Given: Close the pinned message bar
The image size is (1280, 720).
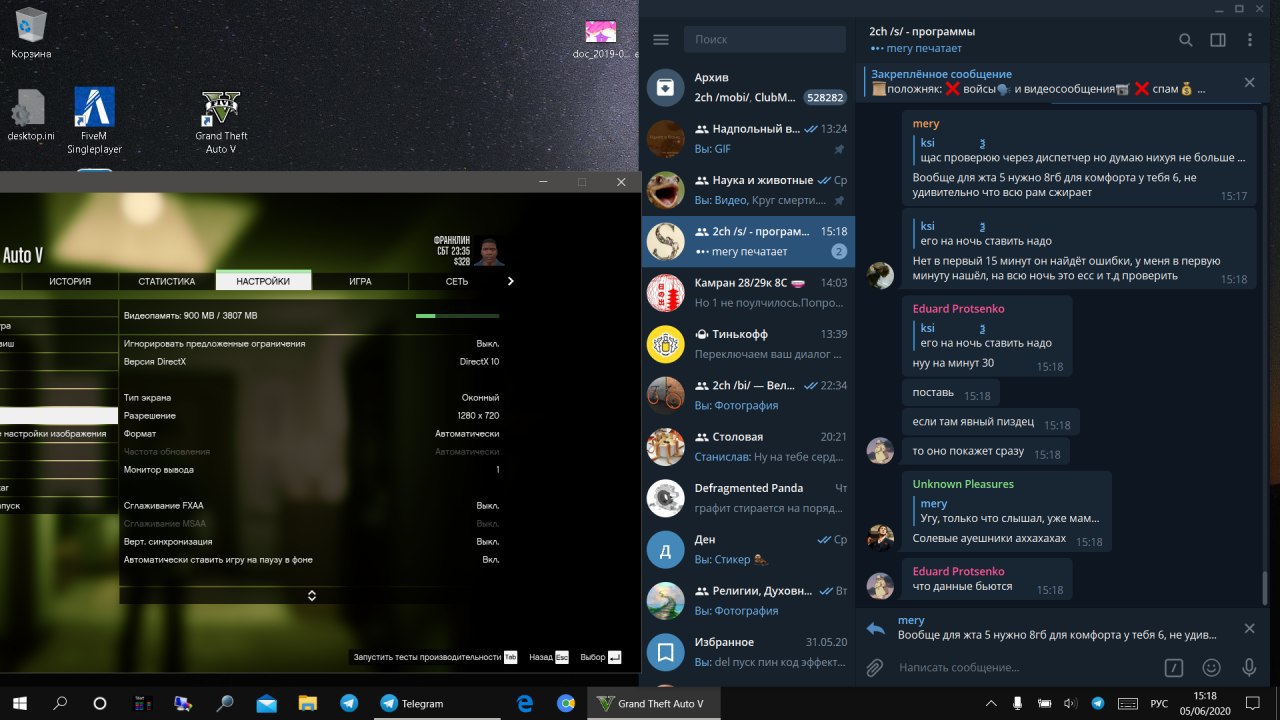Looking at the screenshot, I should (1249, 82).
